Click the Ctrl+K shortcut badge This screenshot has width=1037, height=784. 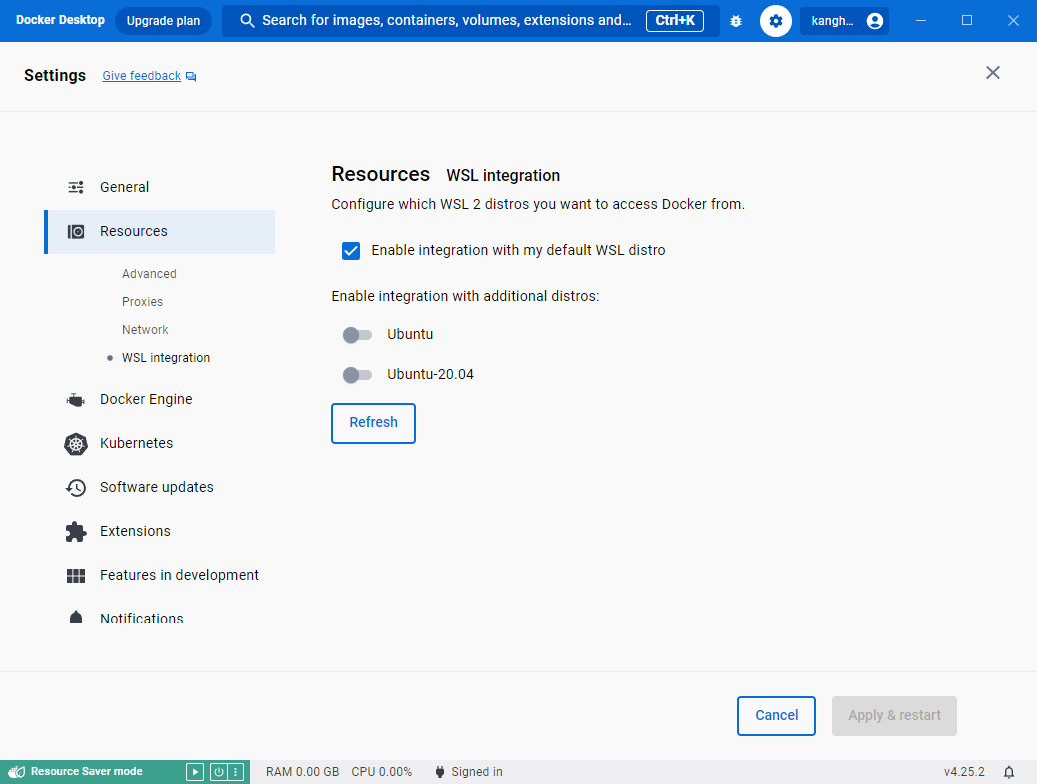pos(675,21)
